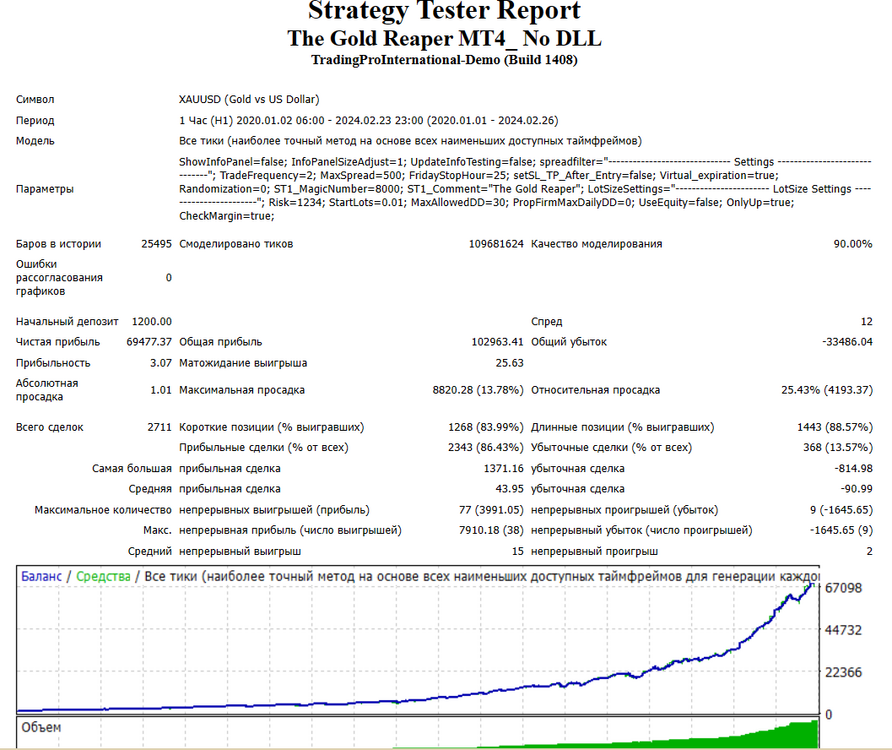
Task: Click the Strategy Tester Report title
Action: 444,10
